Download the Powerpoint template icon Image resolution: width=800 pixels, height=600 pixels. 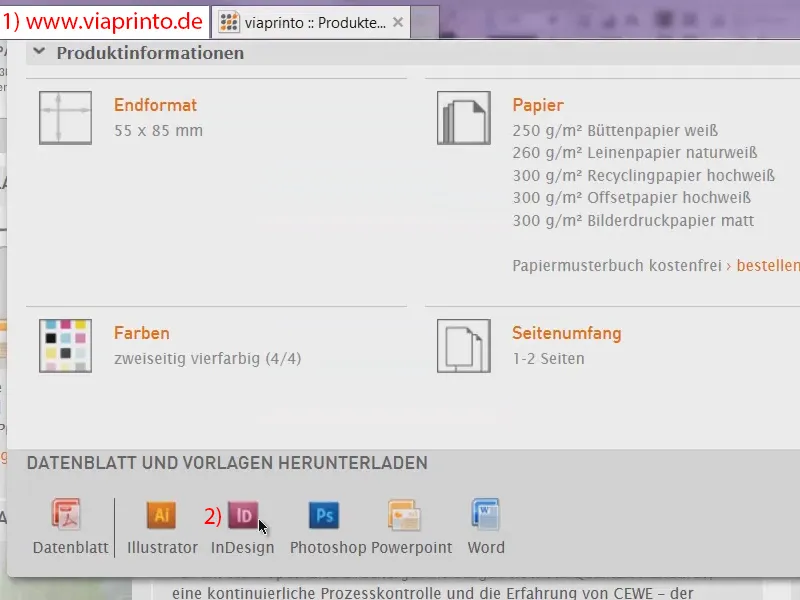[404, 515]
